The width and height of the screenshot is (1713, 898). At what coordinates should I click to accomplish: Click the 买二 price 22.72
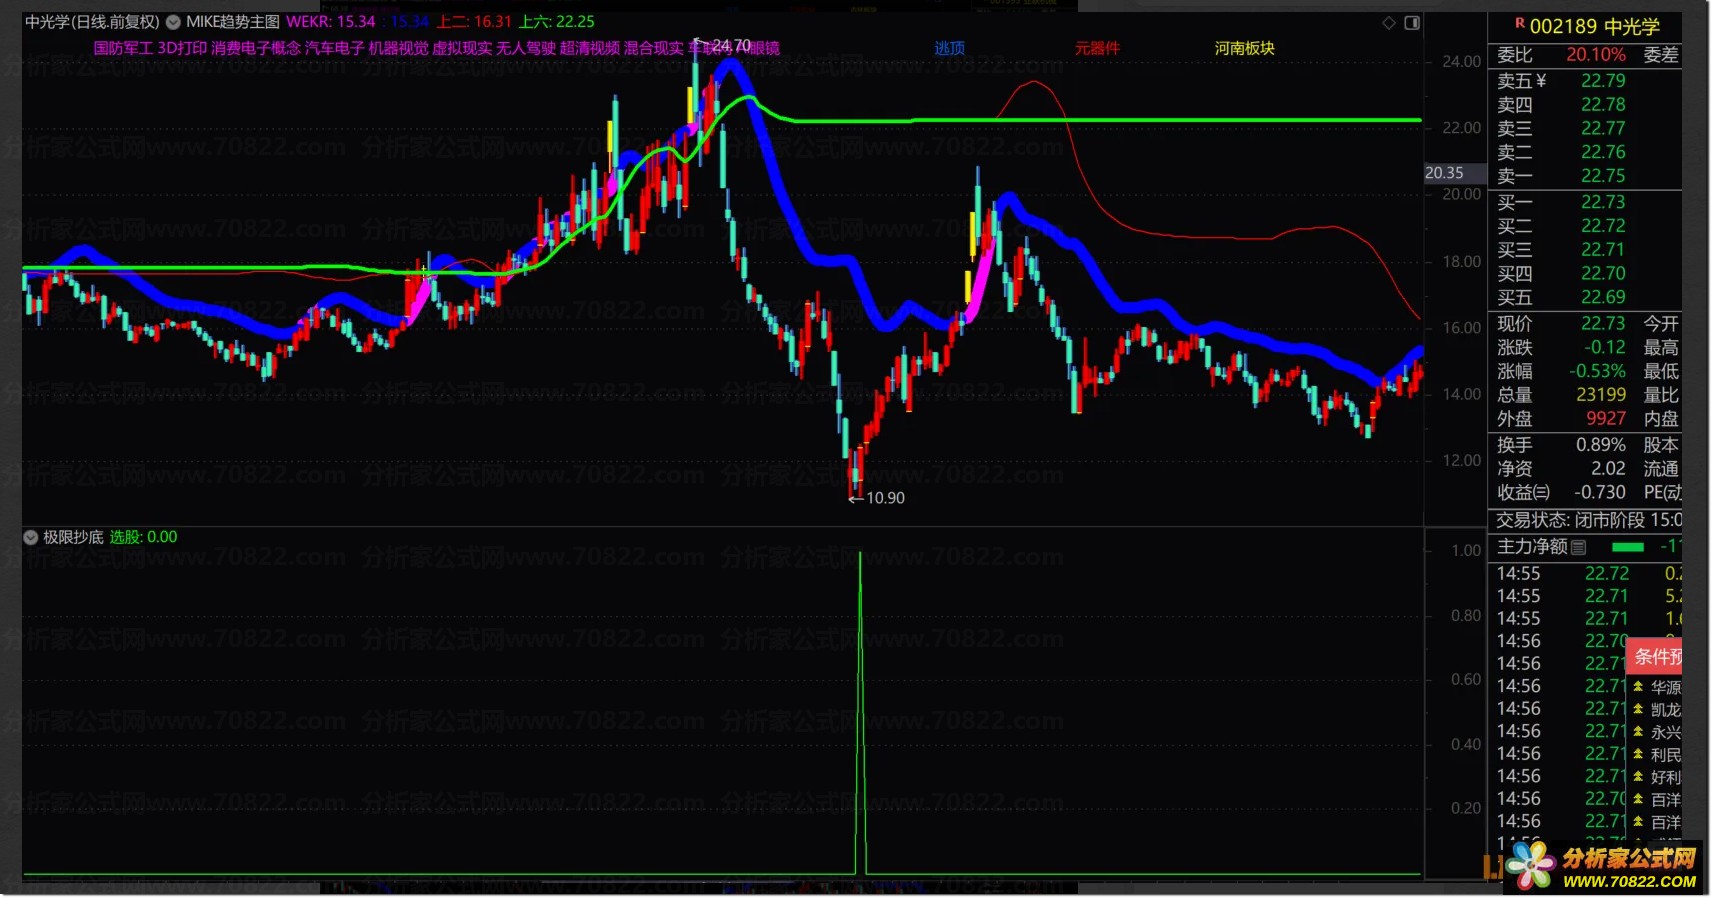coord(1603,226)
